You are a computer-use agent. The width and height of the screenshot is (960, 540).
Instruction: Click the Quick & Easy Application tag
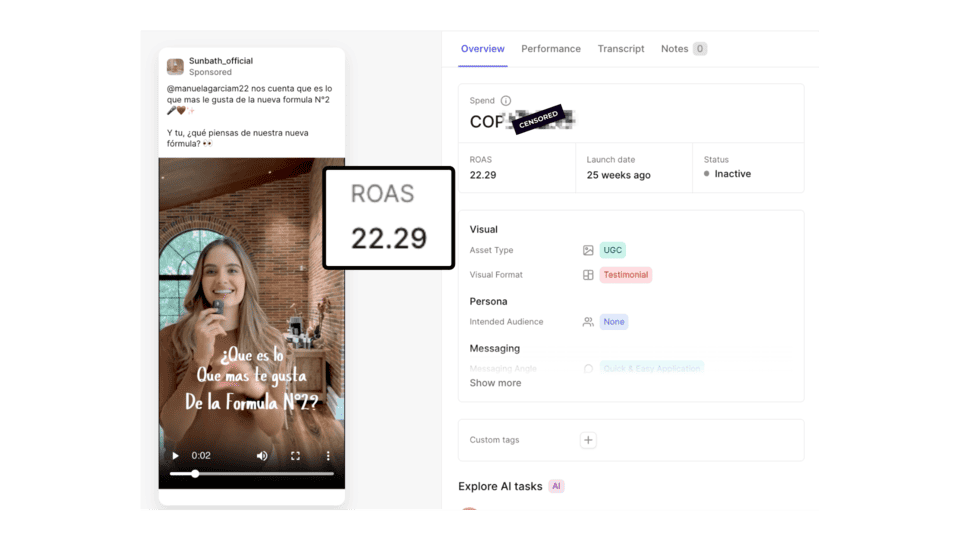651,368
